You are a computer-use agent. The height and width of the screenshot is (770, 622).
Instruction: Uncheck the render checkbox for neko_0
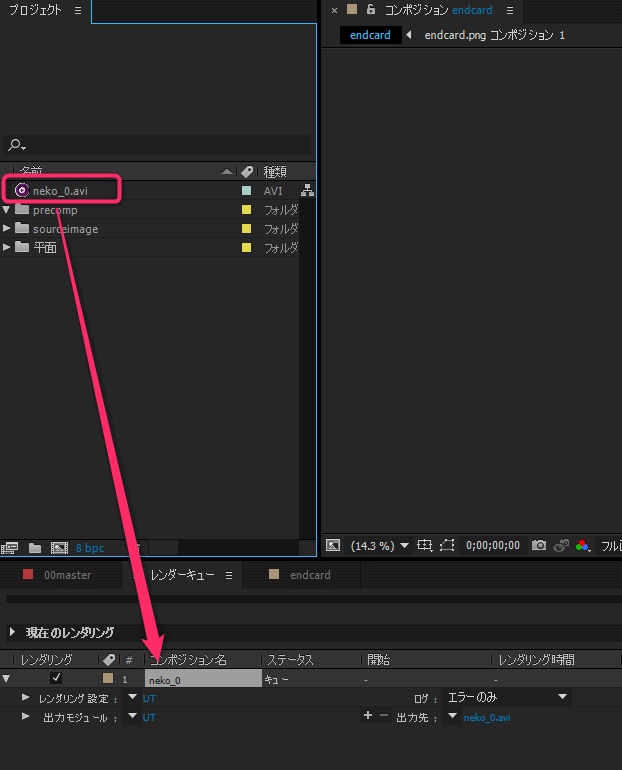(56, 678)
